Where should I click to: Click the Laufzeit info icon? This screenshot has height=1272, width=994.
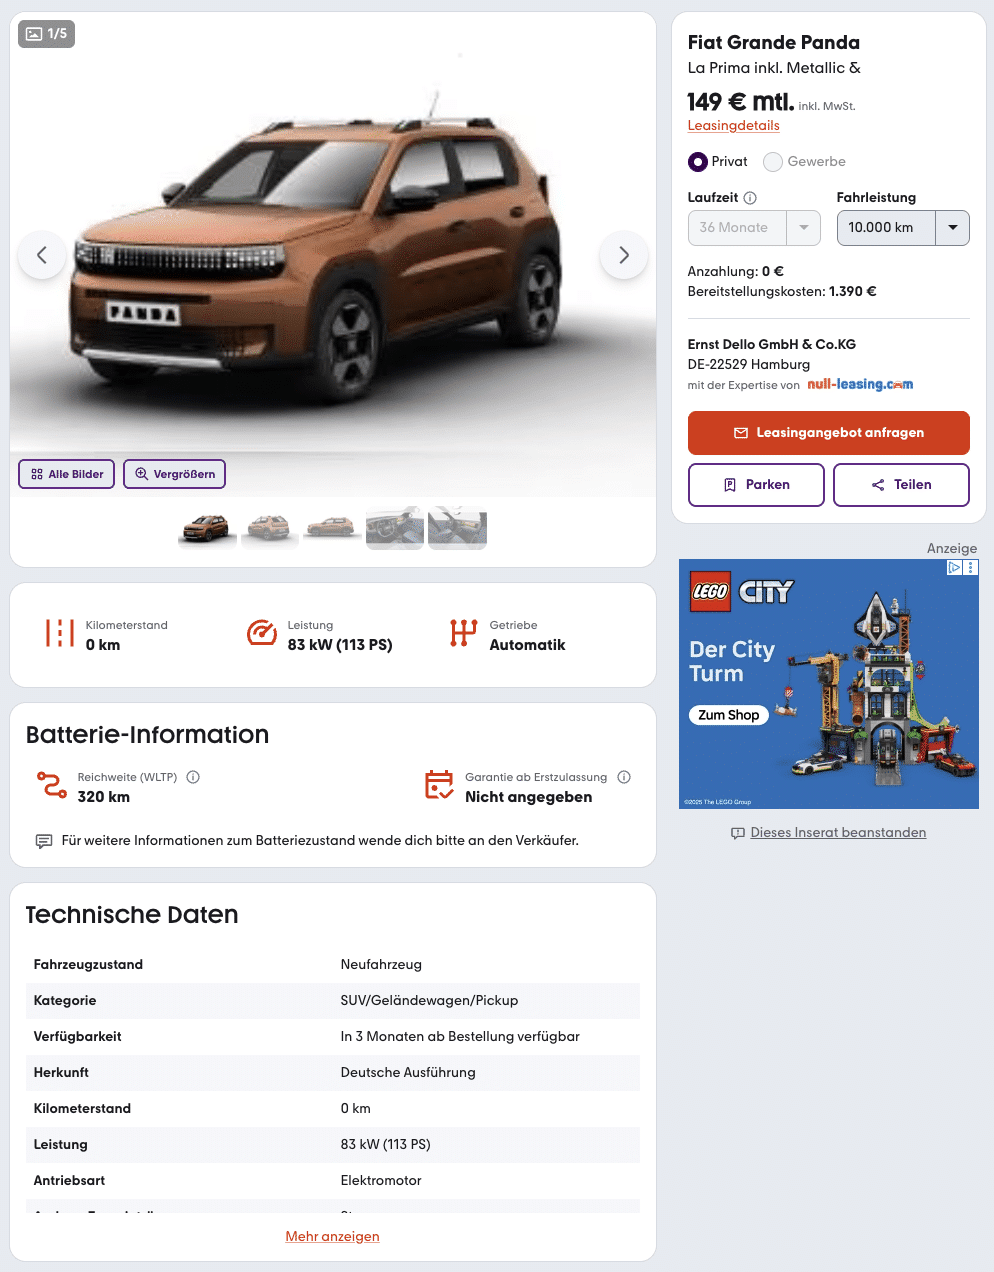pyautogui.click(x=750, y=198)
